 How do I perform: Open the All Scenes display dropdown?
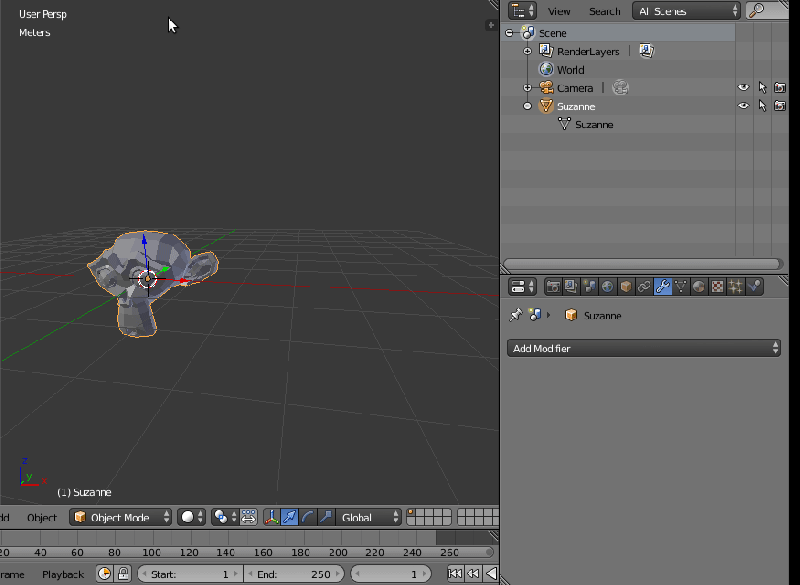point(686,11)
